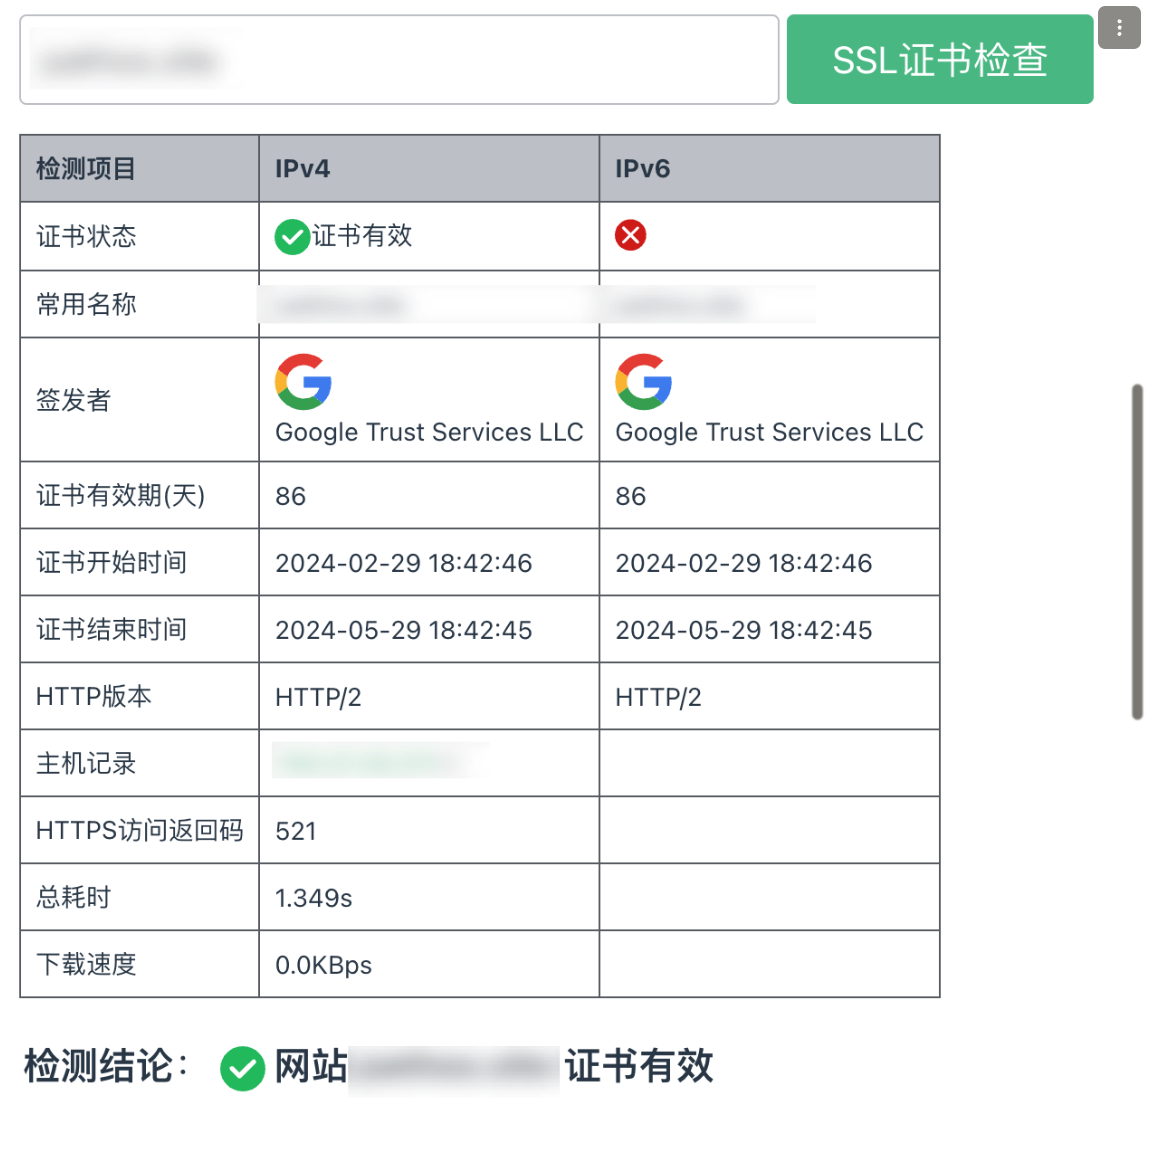Click the 521 return code value
The height and width of the screenshot is (1154, 1152).
point(296,831)
